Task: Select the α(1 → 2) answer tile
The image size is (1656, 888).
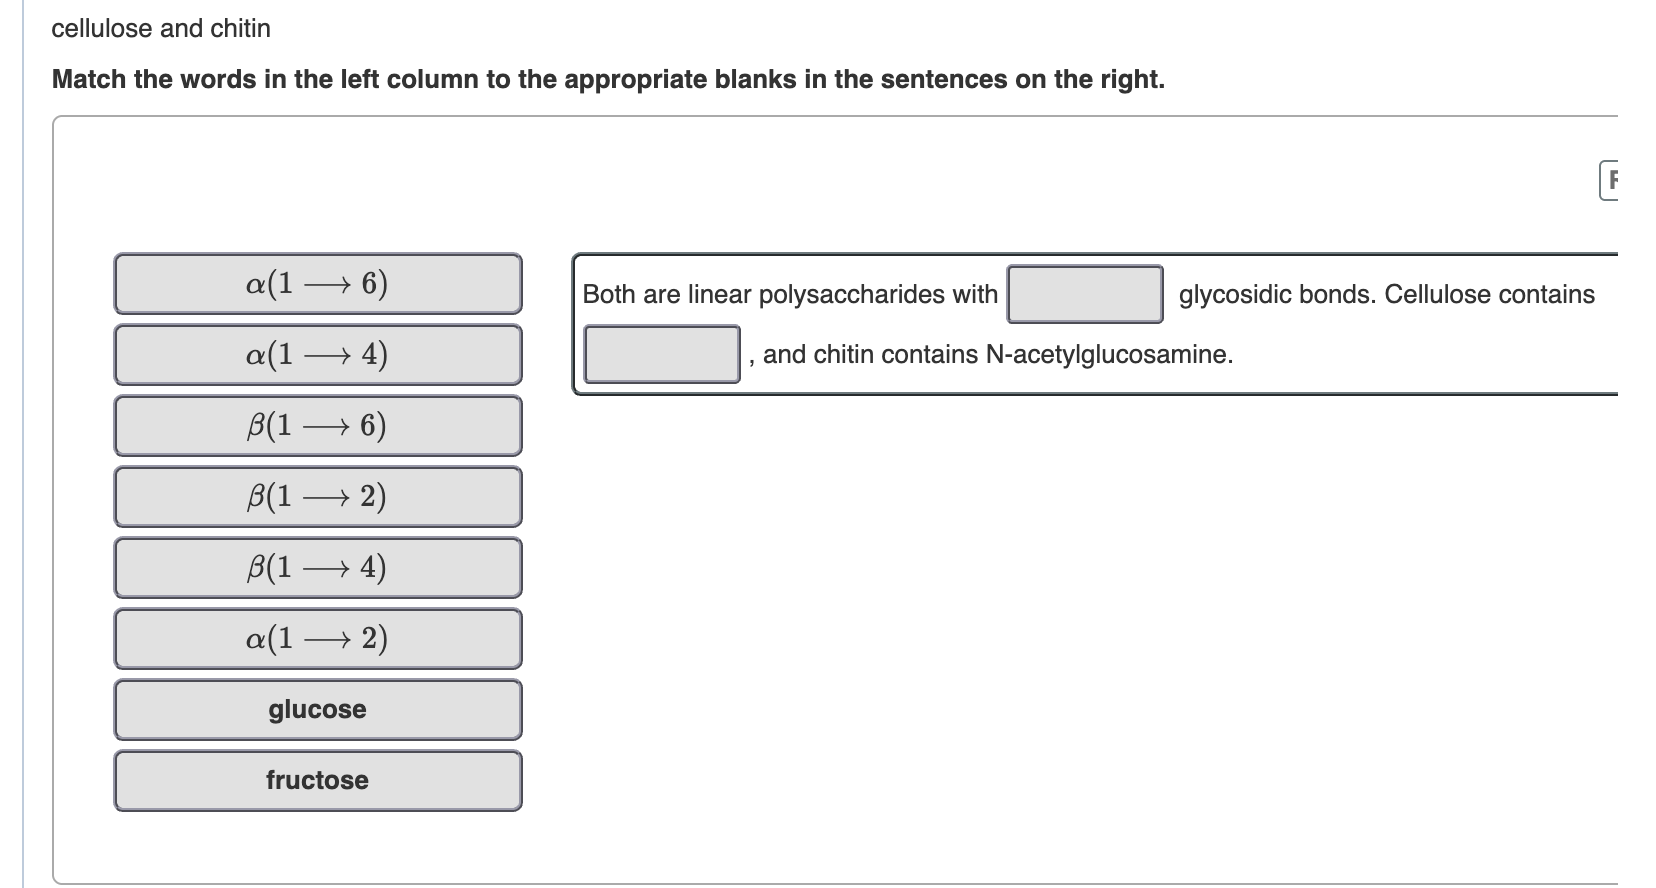Action: coord(317,638)
